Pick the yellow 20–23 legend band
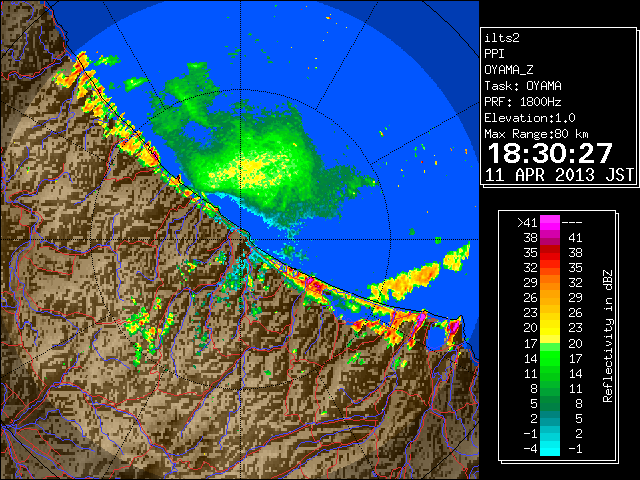 pyautogui.click(x=550, y=328)
